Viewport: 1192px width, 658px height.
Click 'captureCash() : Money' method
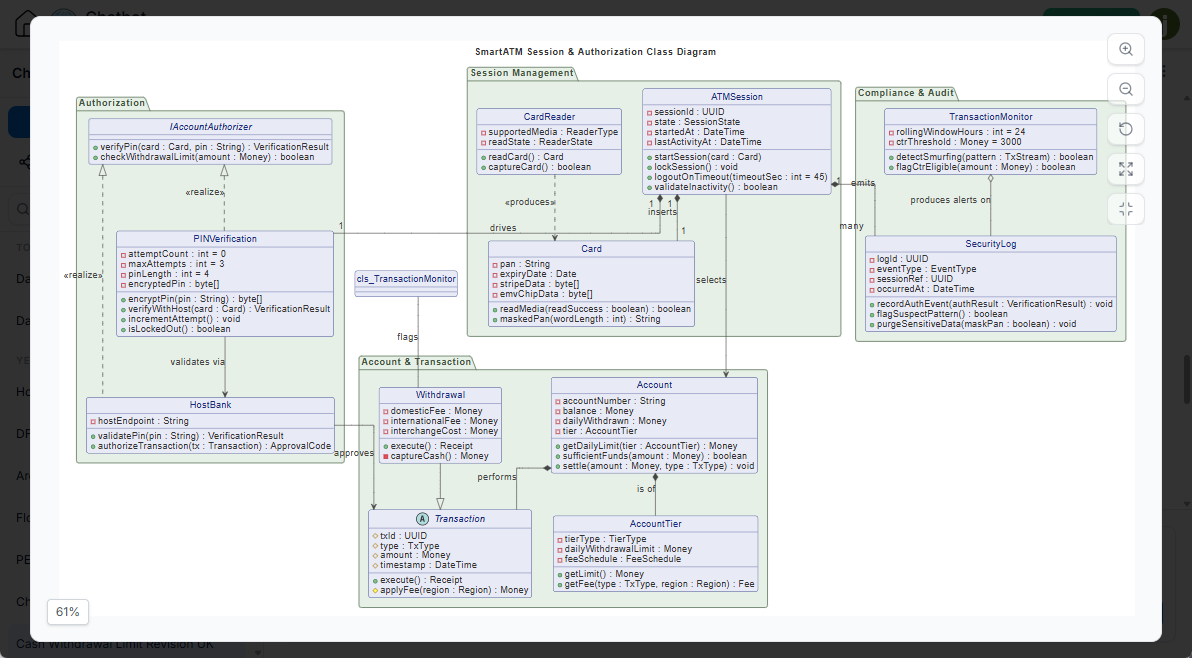click(x=439, y=456)
